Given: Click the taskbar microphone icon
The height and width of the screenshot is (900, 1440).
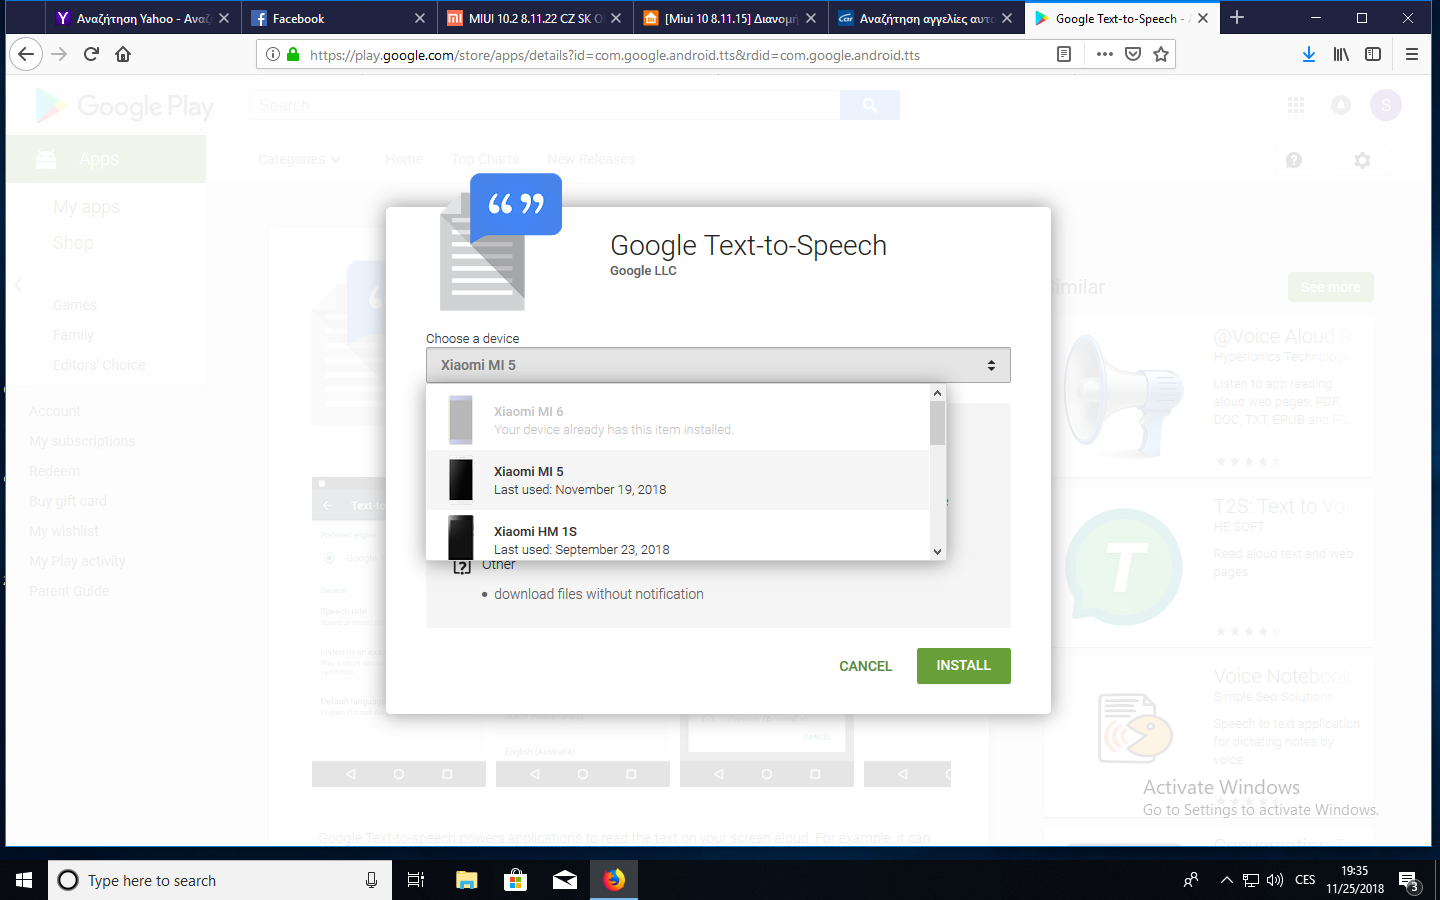Looking at the screenshot, I should coord(371,880).
